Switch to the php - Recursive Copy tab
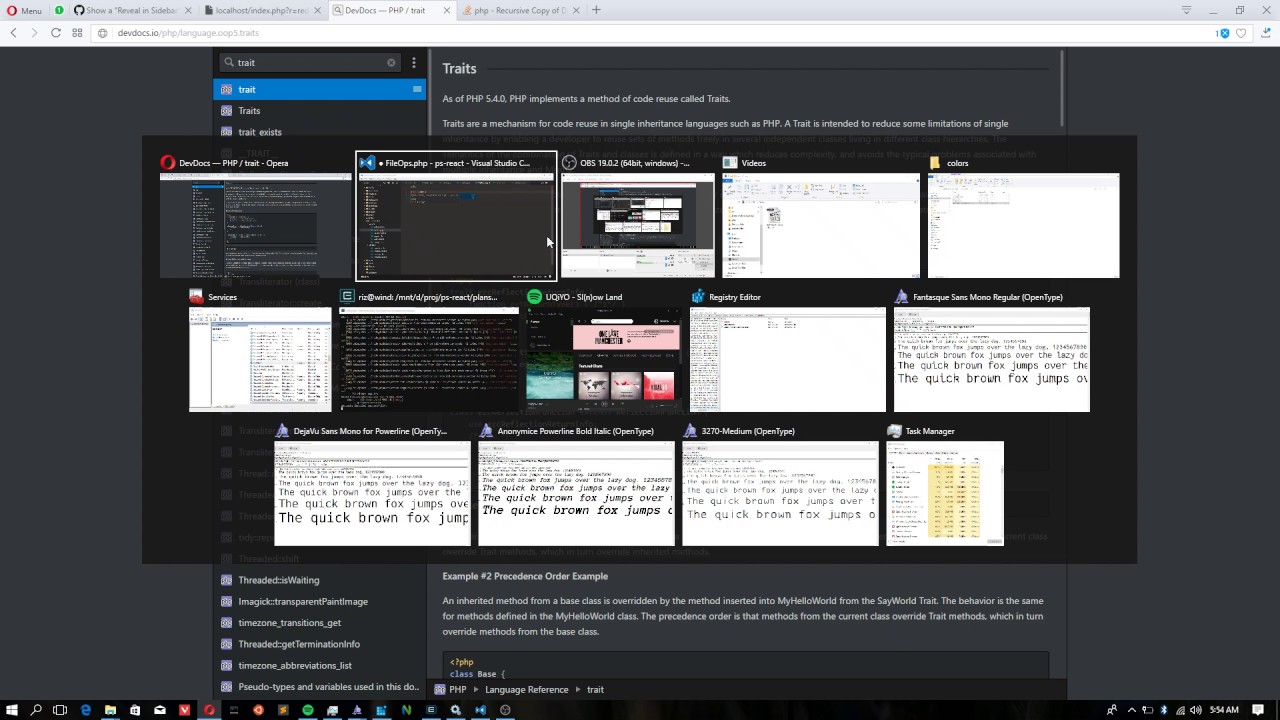The image size is (1280, 720). pyautogui.click(x=520, y=10)
